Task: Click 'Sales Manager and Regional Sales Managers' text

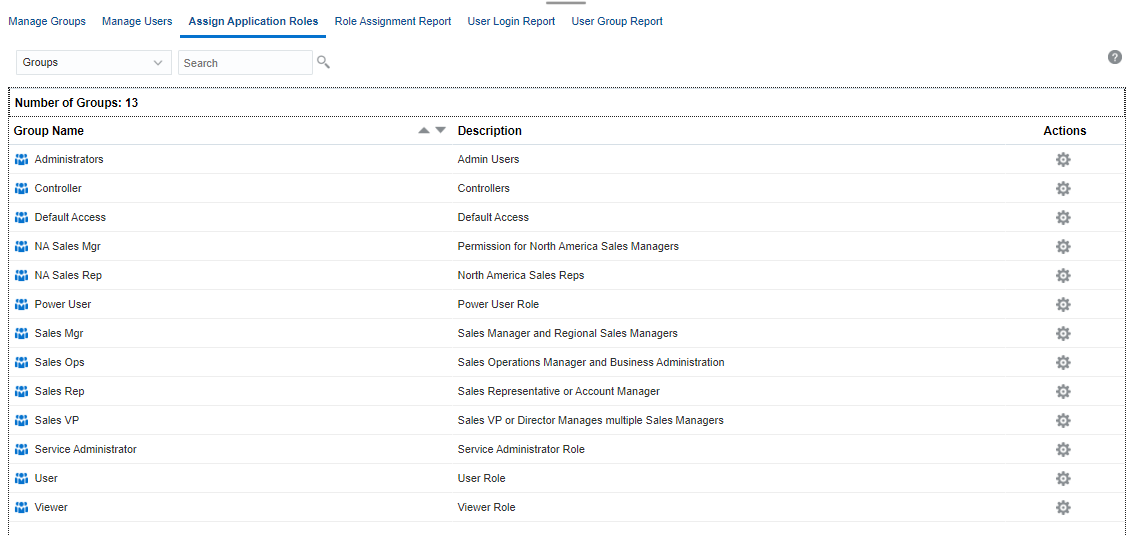Action: (567, 334)
